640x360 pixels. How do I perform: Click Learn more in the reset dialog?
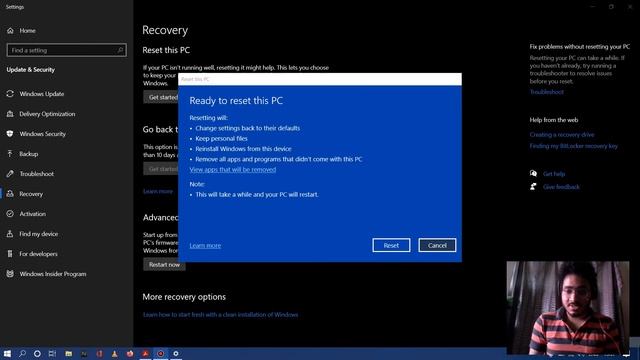pyautogui.click(x=205, y=245)
